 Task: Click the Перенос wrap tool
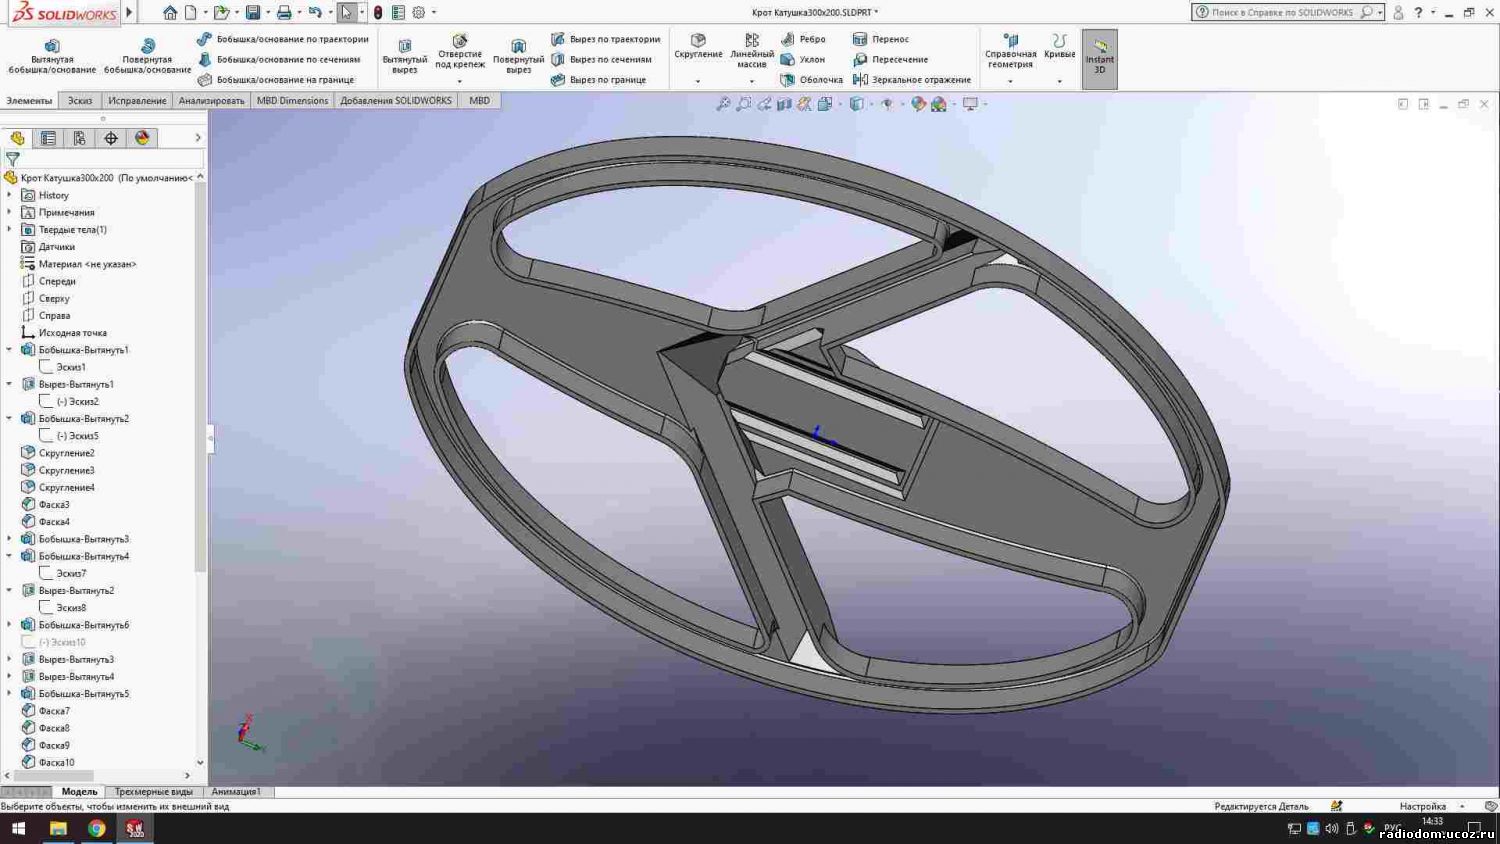coord(881,39)
